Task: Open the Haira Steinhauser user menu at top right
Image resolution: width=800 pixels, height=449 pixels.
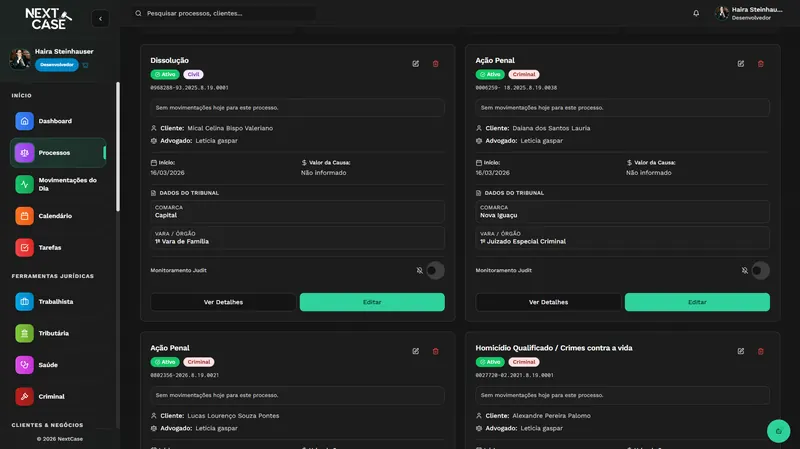Action: 749,13
